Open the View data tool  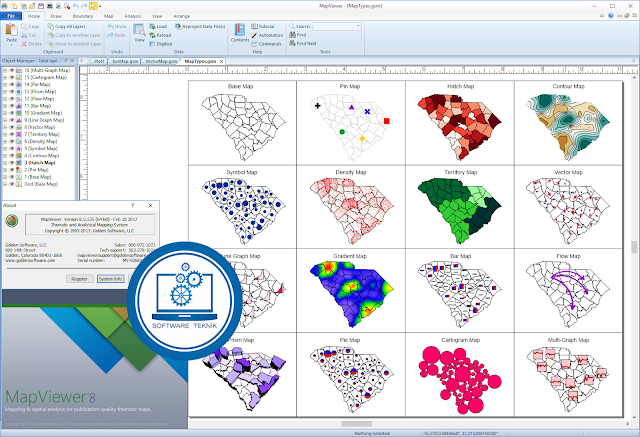click(x=139, y=33)
